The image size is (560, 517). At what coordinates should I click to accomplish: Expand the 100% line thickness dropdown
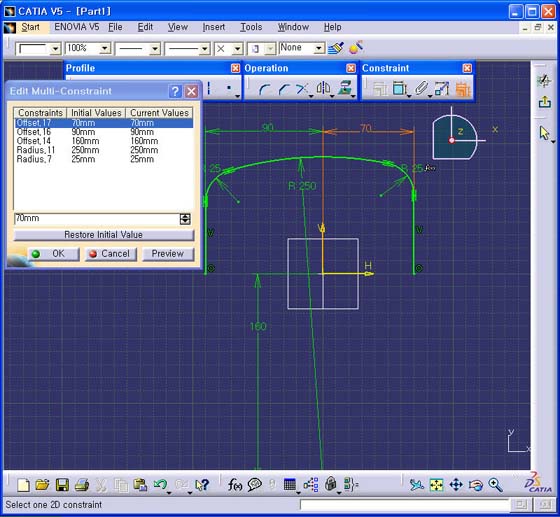click(105, 48)
